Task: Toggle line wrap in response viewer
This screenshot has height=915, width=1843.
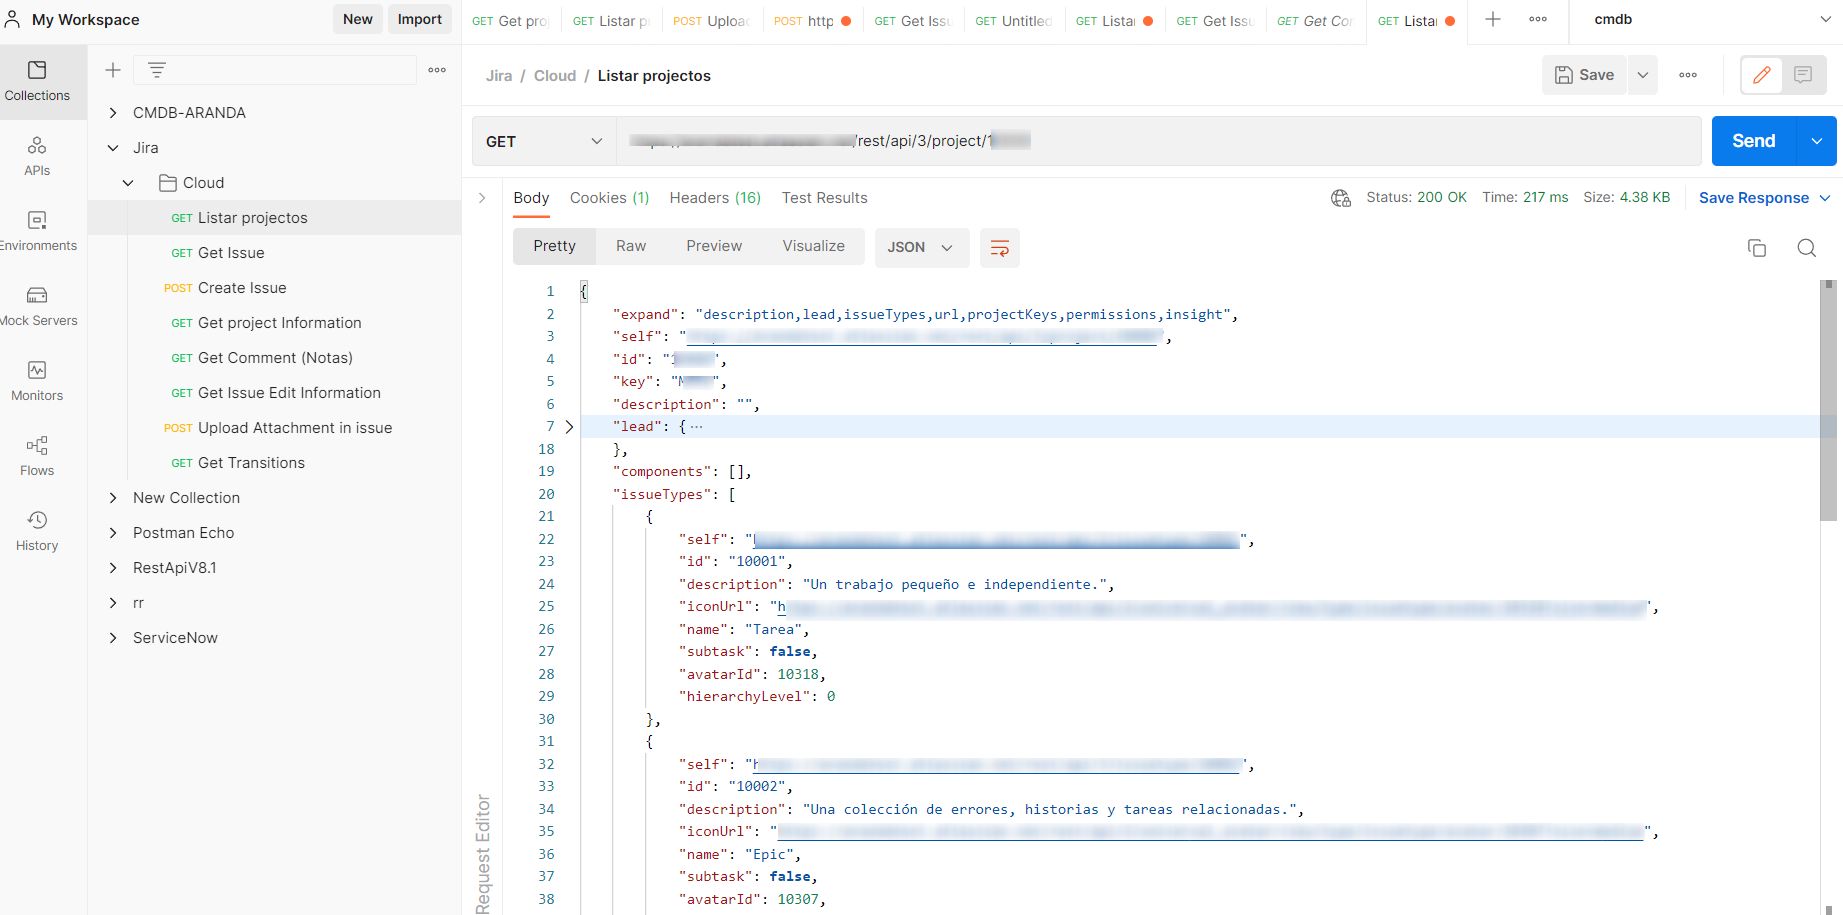Action: click(999, 248)
